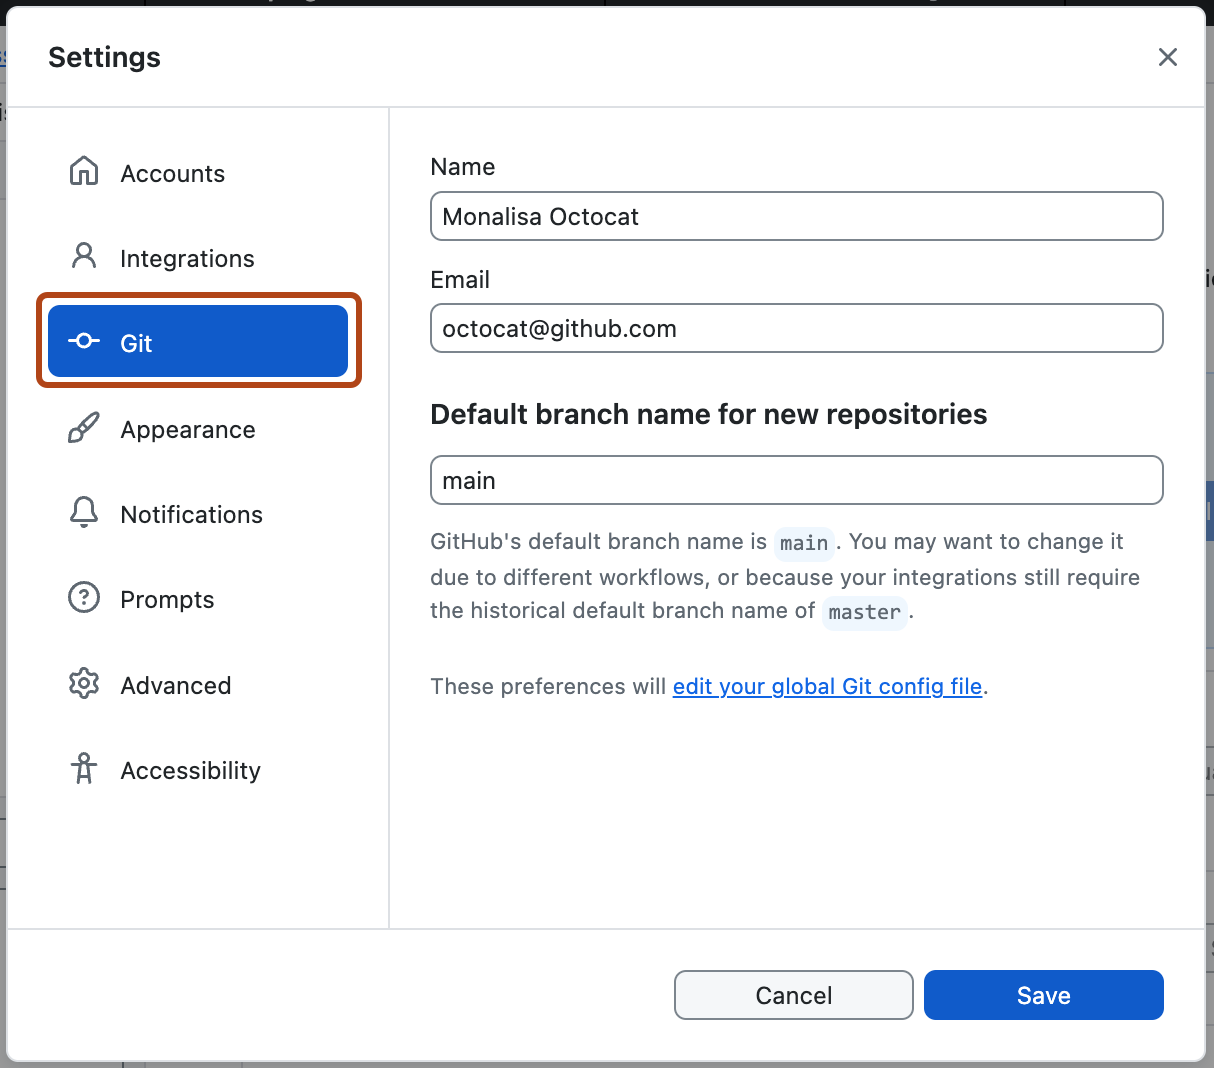The width and height of the screenshot is (1214, 1068).
Task: Select the Appearance tab label
Action: click(188, 430)
